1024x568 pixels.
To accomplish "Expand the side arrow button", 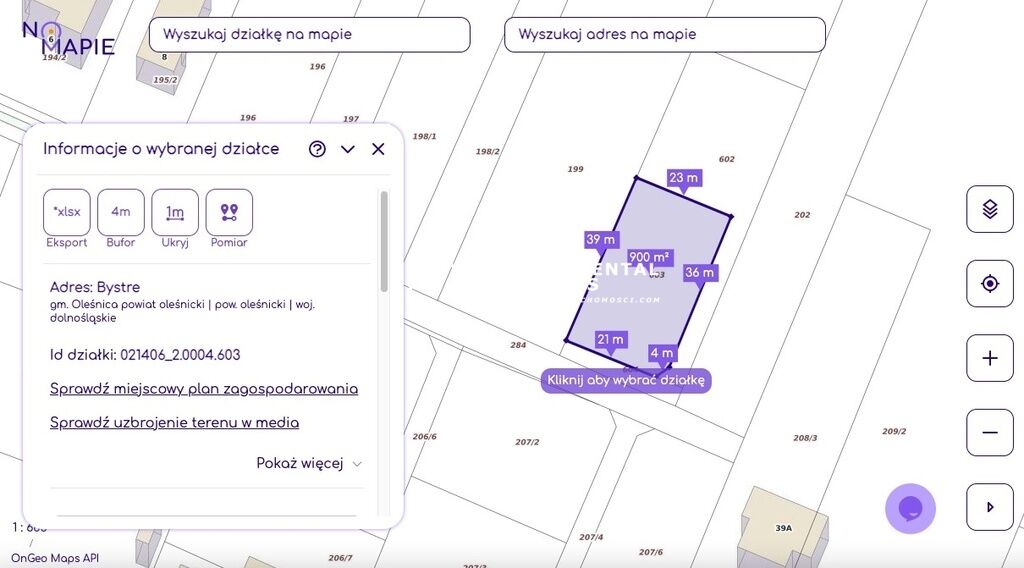I will coord(989,507).
